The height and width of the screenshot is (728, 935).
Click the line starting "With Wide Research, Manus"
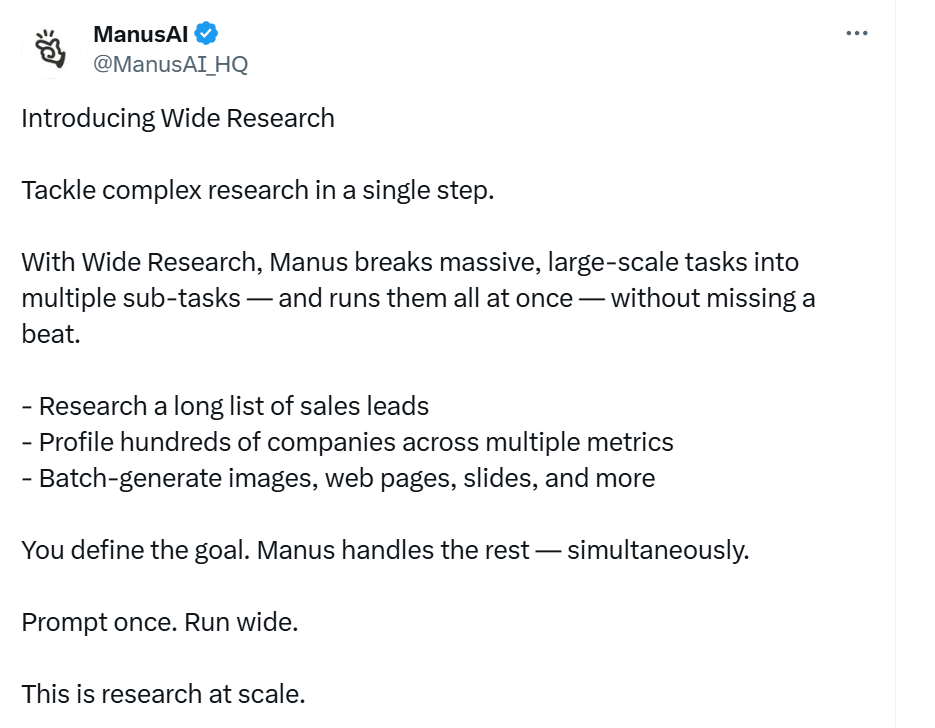click(410, 262)
